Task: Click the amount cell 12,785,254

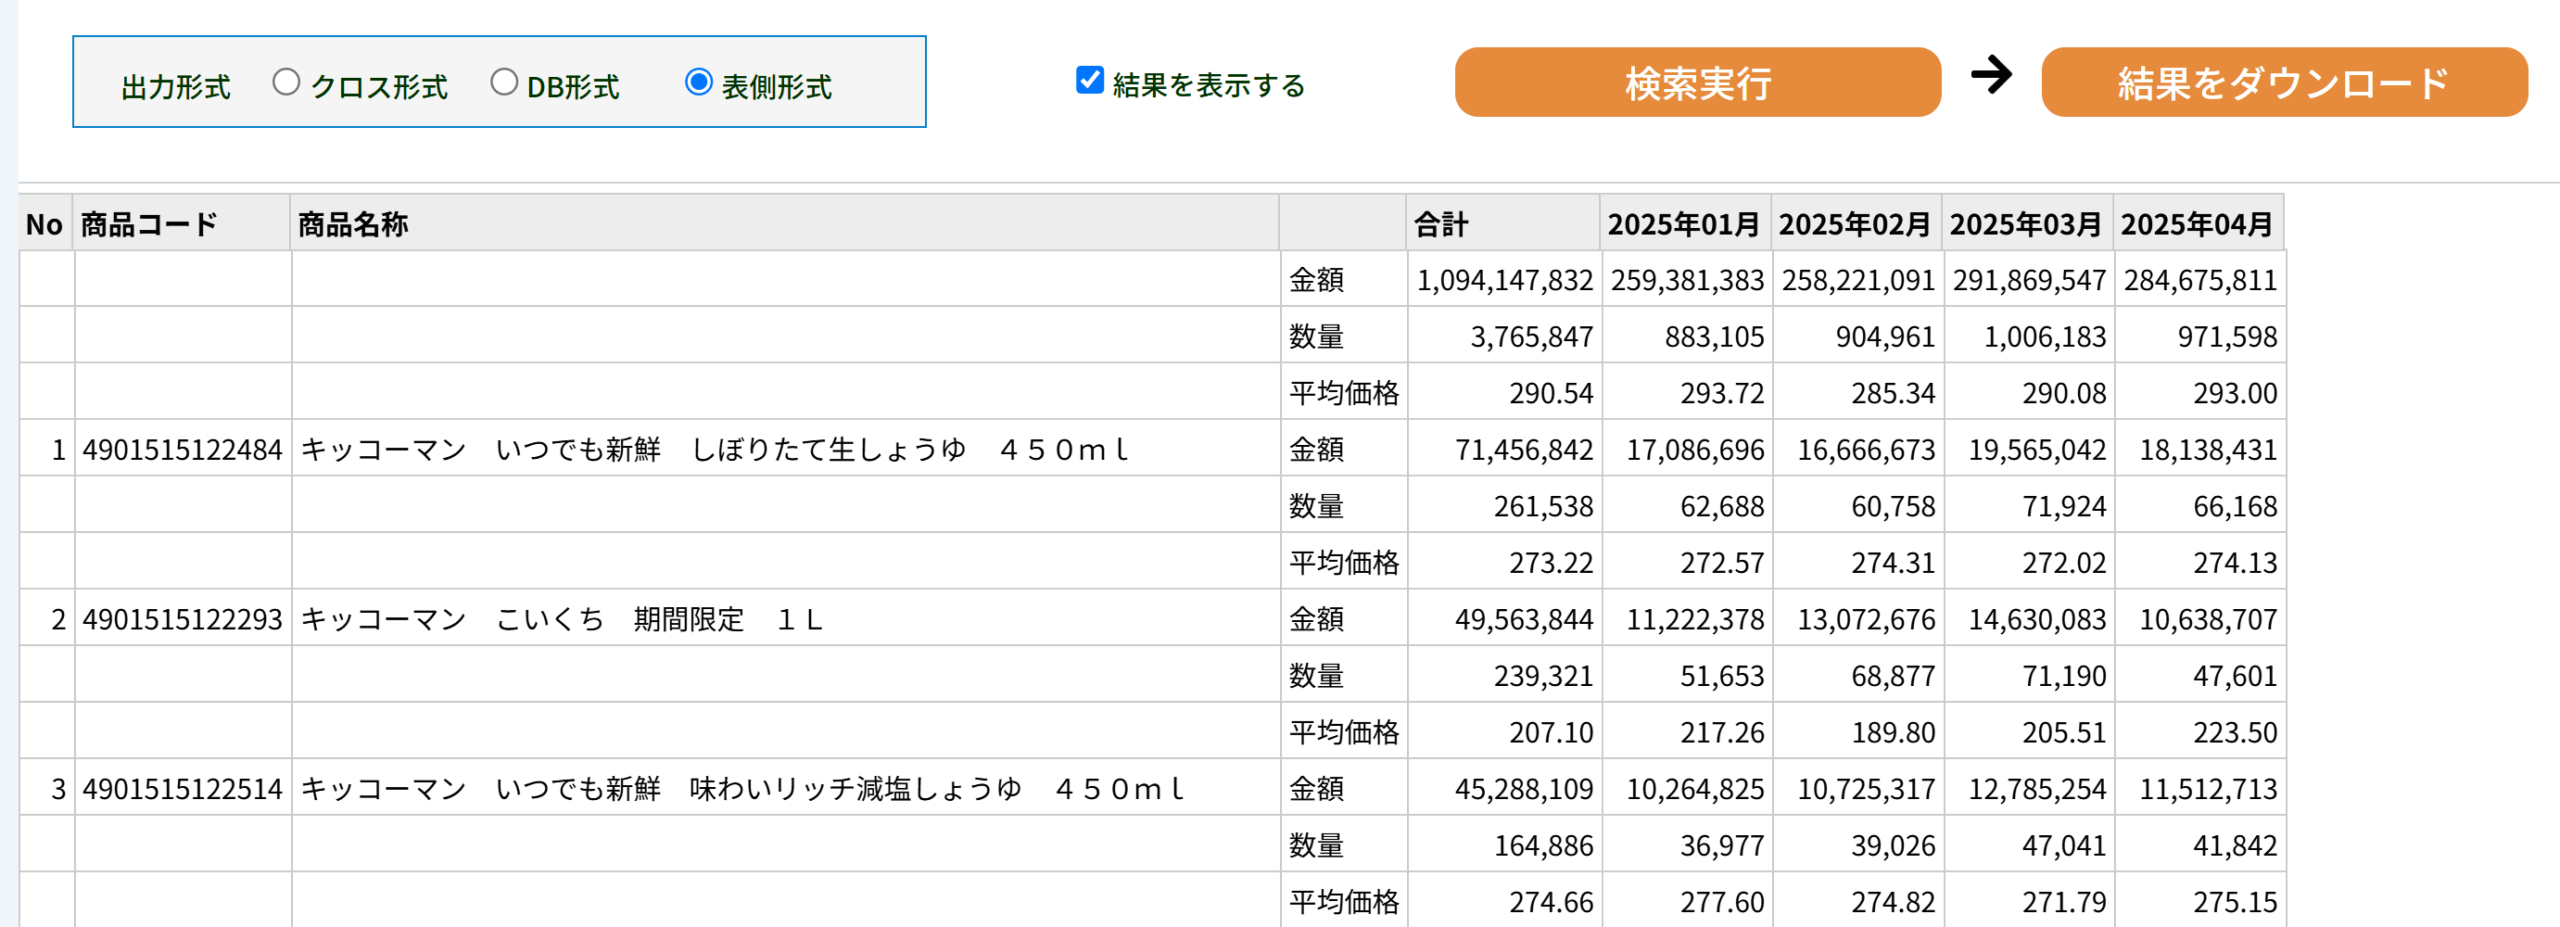Action: (2028, 789)
